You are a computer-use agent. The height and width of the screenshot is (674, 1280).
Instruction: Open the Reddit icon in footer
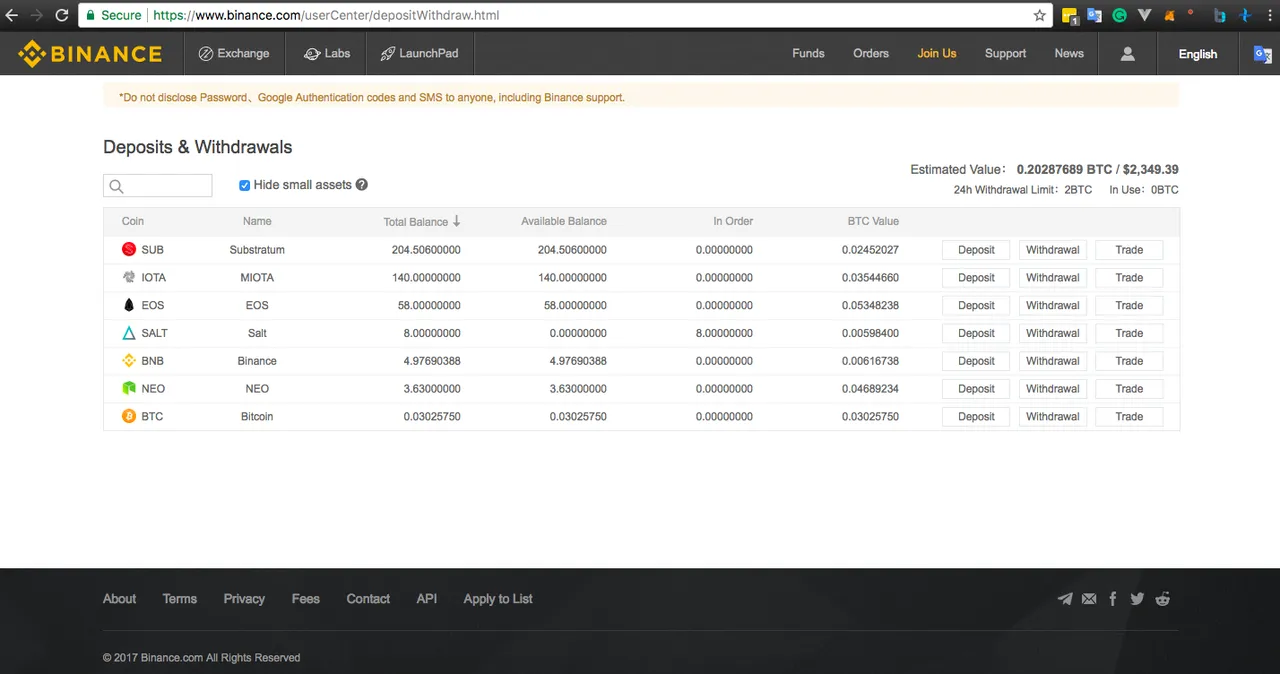(1162, 599)
